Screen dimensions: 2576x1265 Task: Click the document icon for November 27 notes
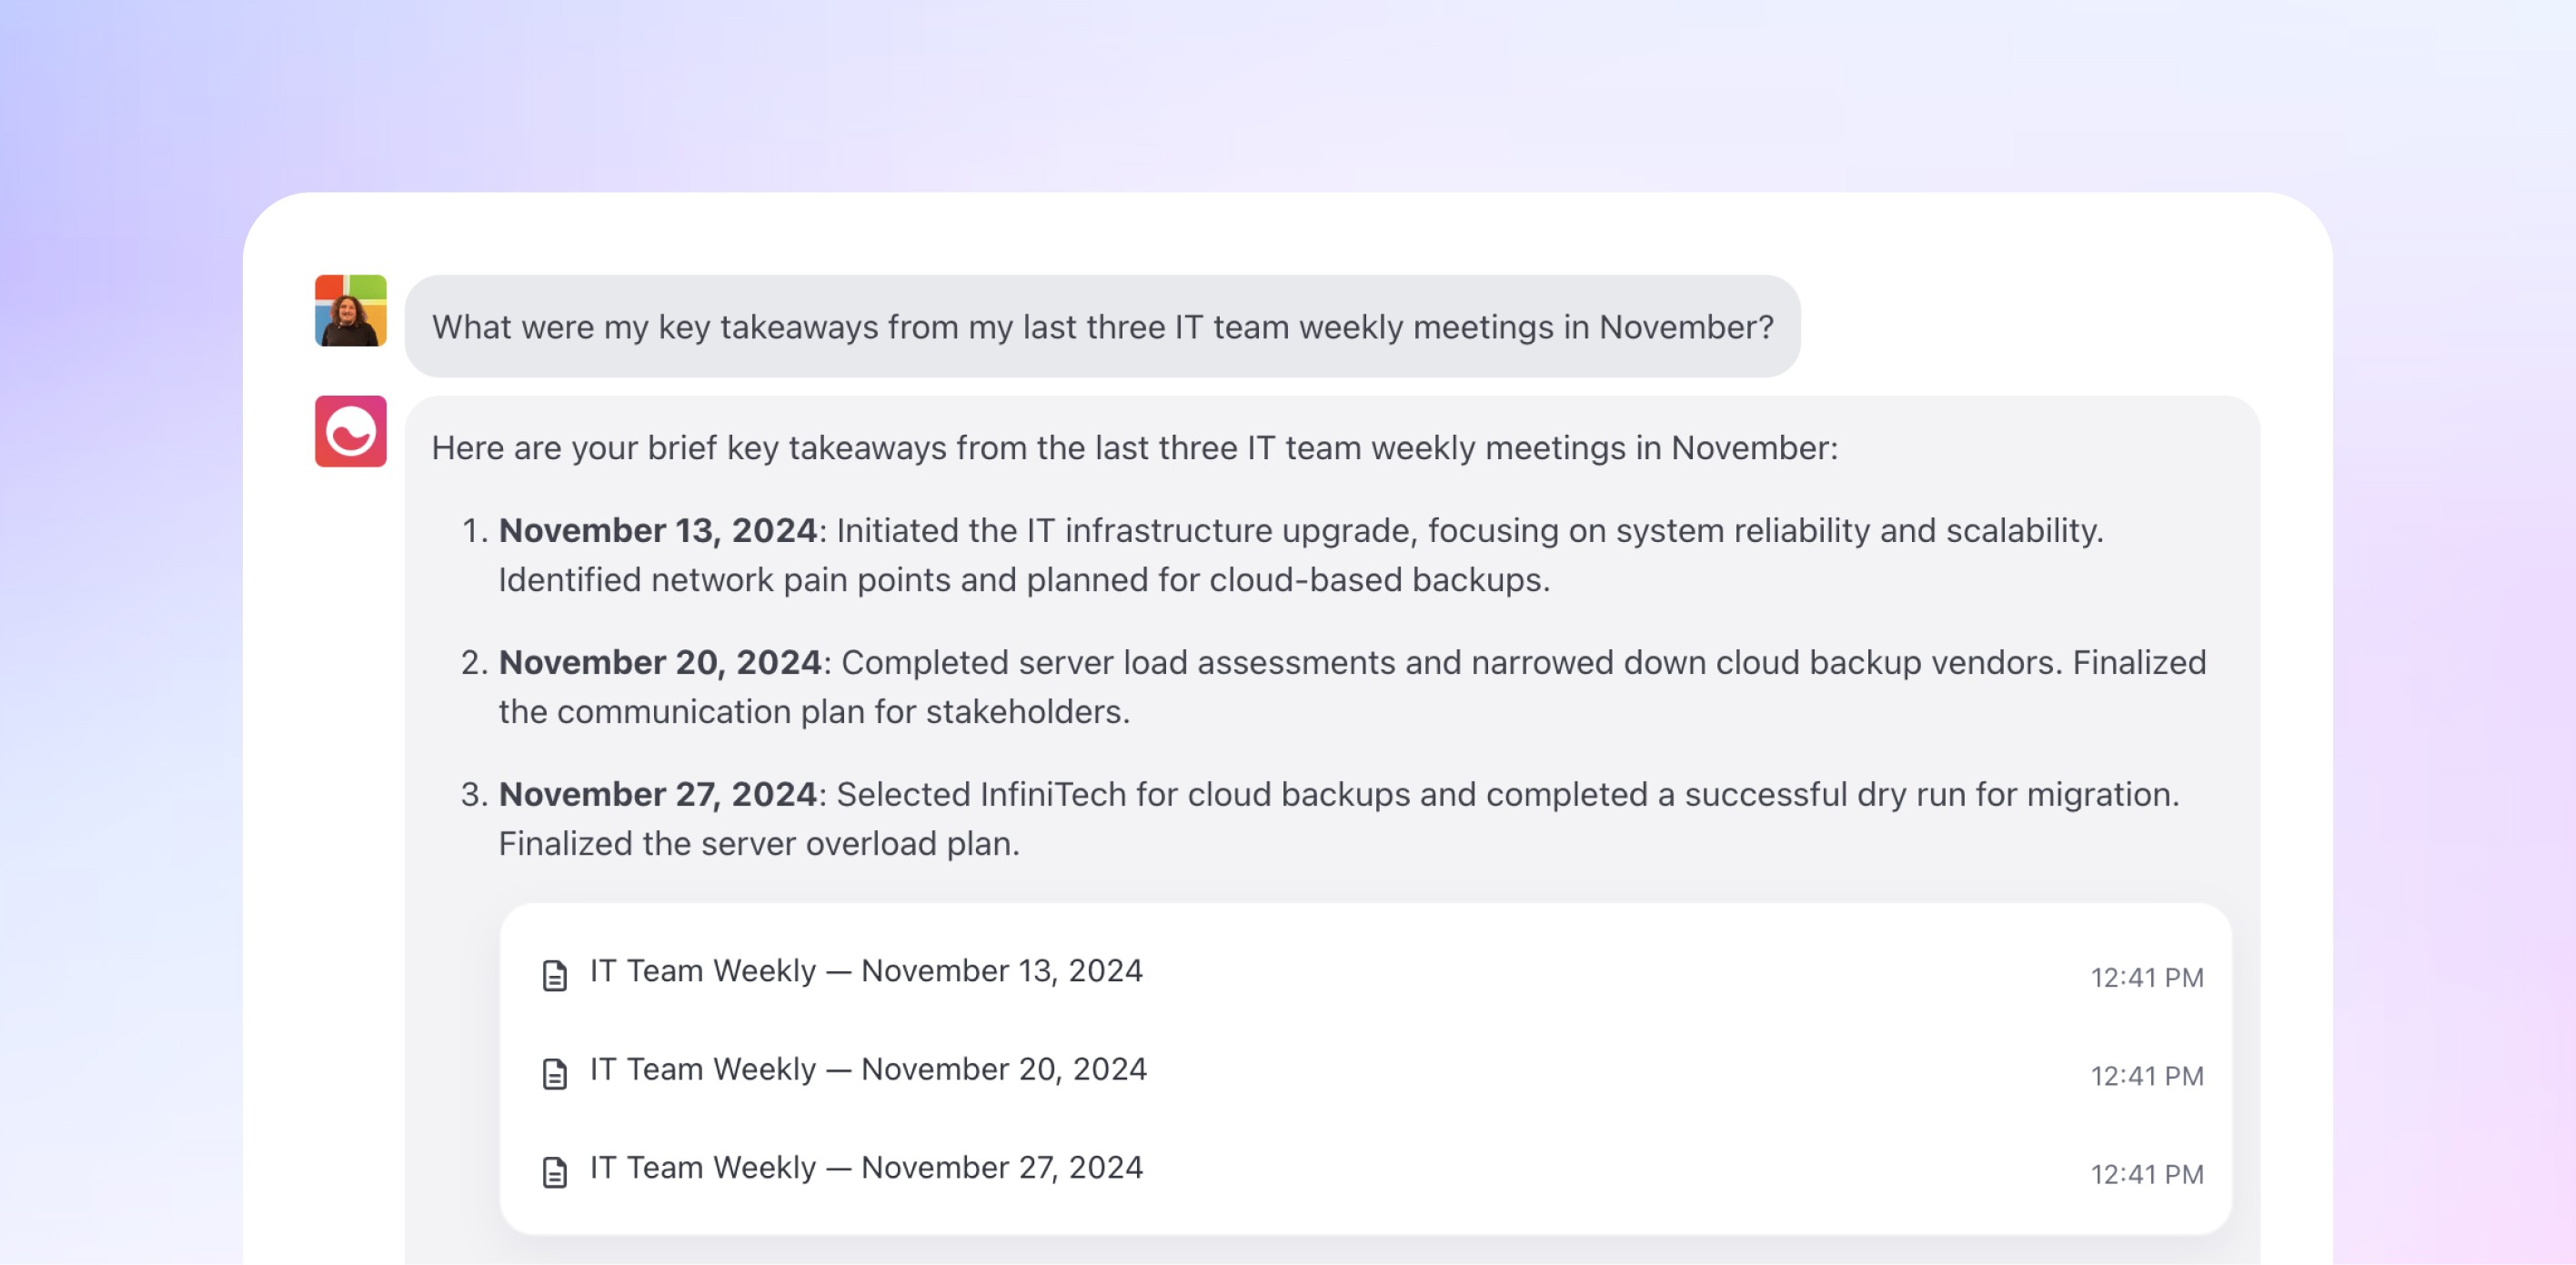(x=554, y=1172)
